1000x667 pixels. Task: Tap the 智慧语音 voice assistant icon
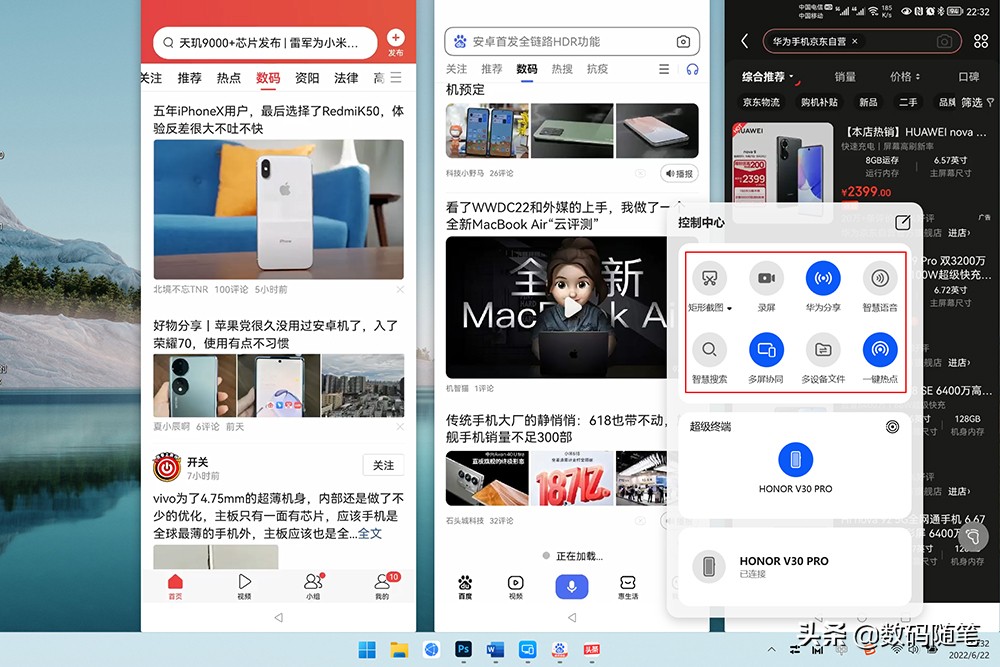pyautogui.click(x=879, y=280)
